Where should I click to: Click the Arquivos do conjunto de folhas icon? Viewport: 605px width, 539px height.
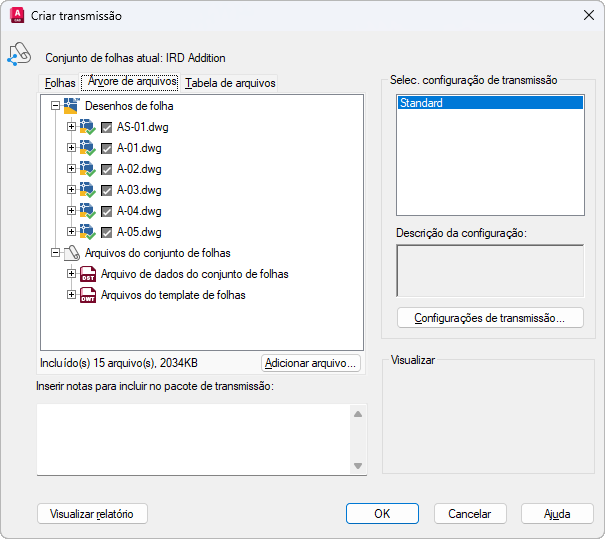71,253
